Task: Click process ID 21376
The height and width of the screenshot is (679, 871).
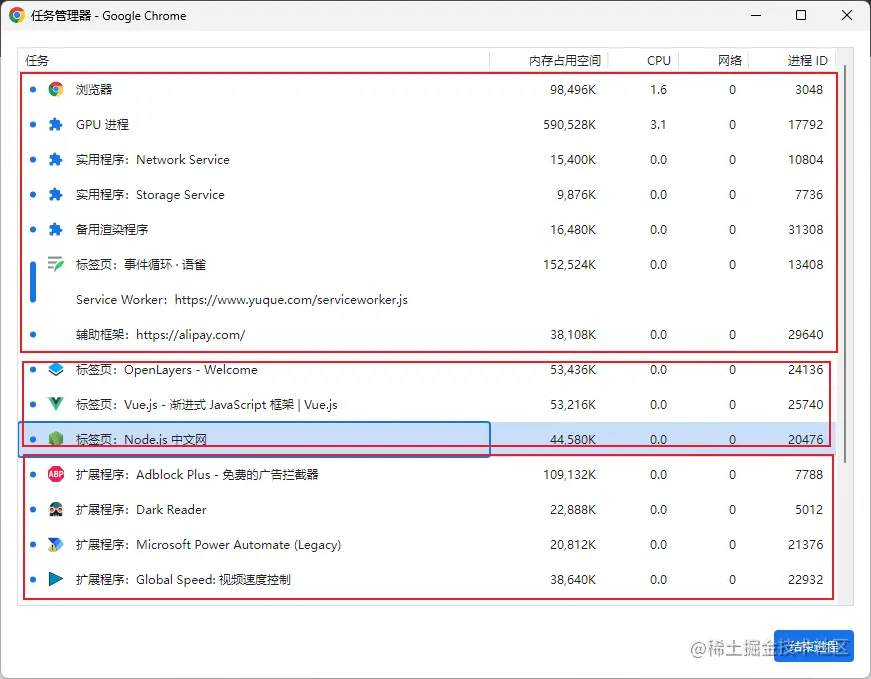Action: (805, 545)
